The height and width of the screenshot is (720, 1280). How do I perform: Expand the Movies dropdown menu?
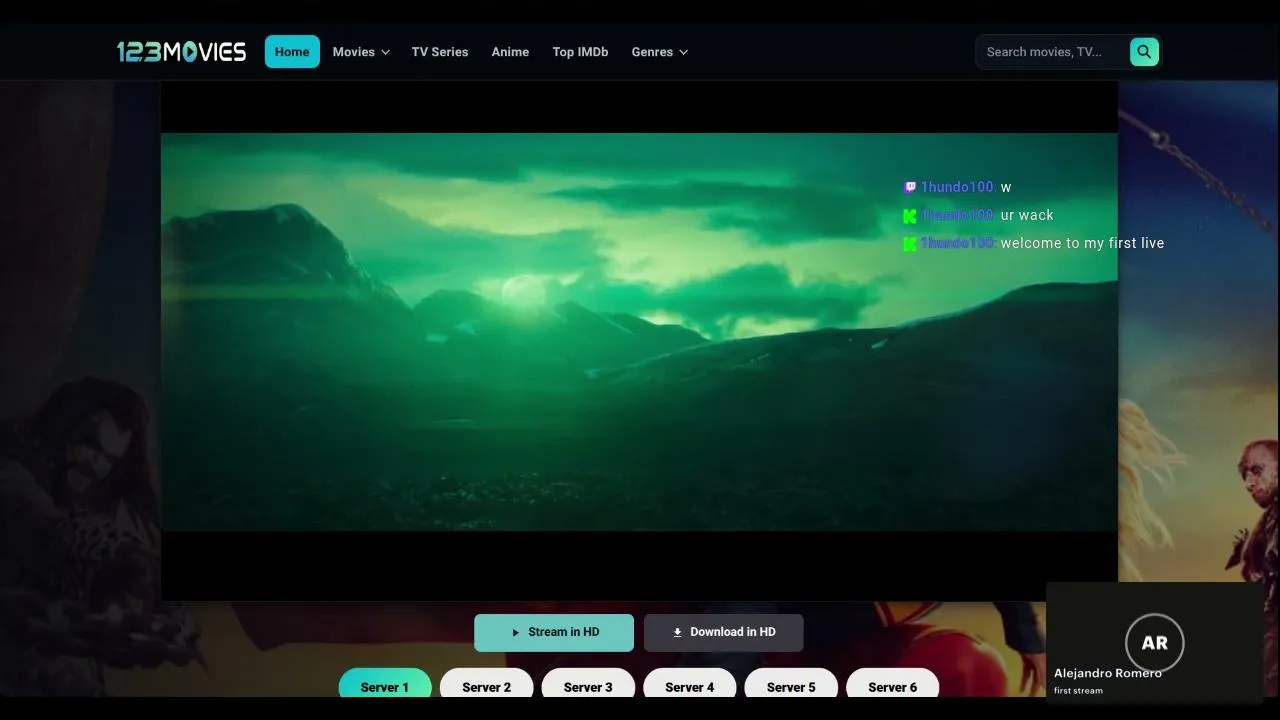[x=361, y=52]
